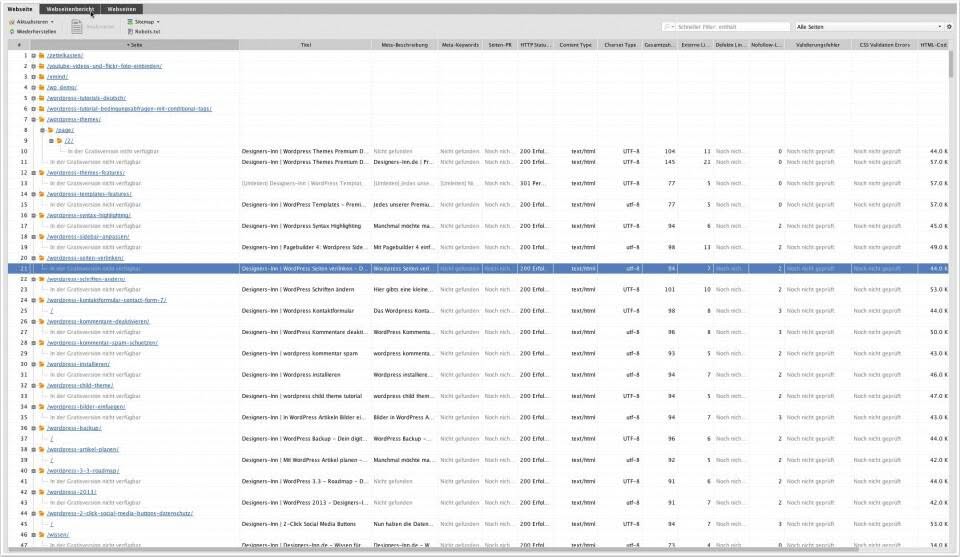The width and height of the screenshot is (960, 557).
Task: Click folder icon of /wissen/ row
Action: (42, 534)
